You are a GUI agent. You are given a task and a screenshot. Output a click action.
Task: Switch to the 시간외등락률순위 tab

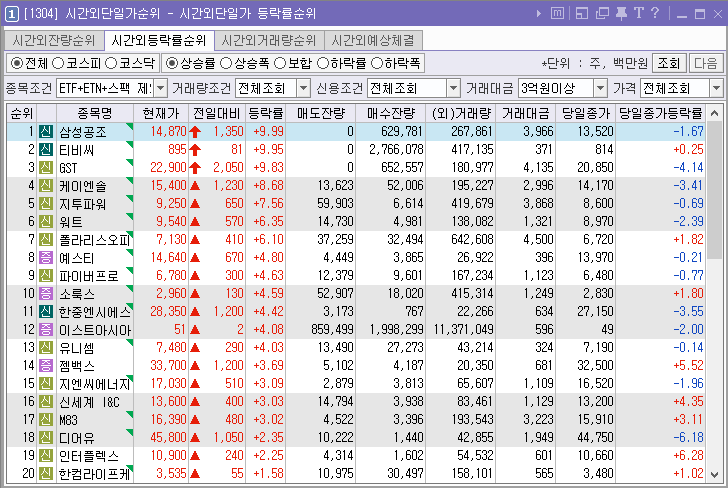pos(159,41)
